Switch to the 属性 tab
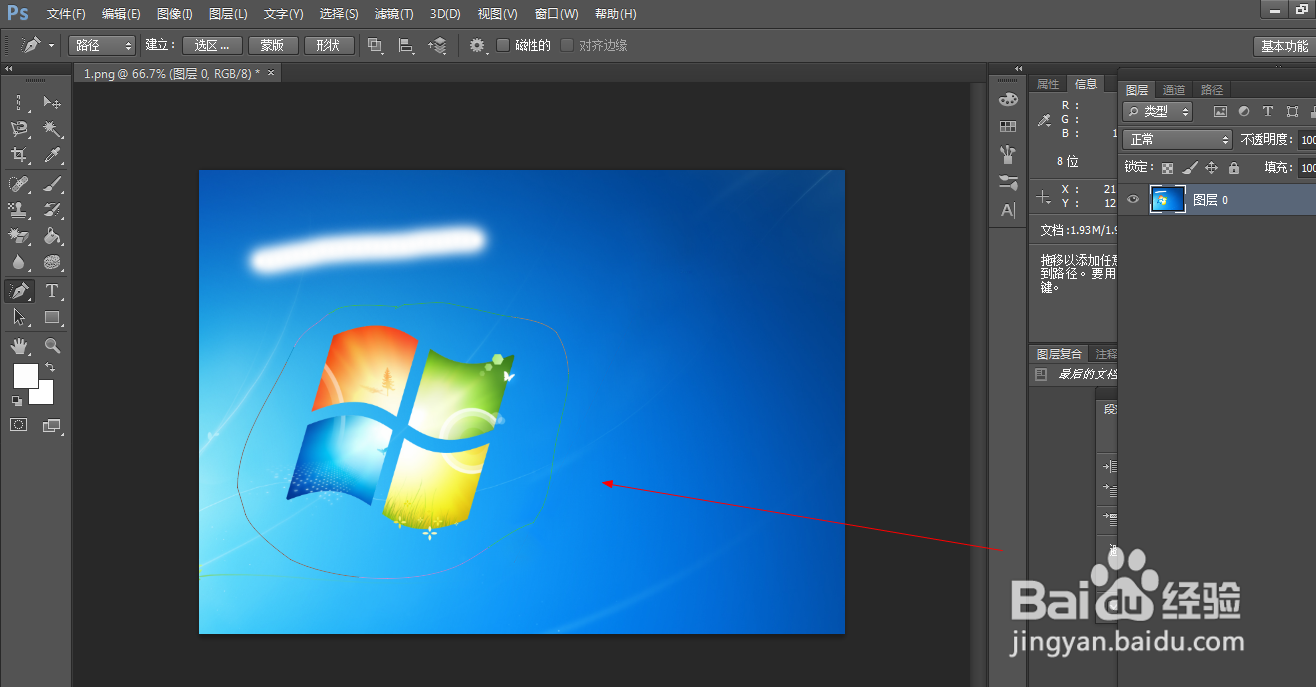Image resolution: width=1316 pixels, height=687 pixels. (1047, 84)
